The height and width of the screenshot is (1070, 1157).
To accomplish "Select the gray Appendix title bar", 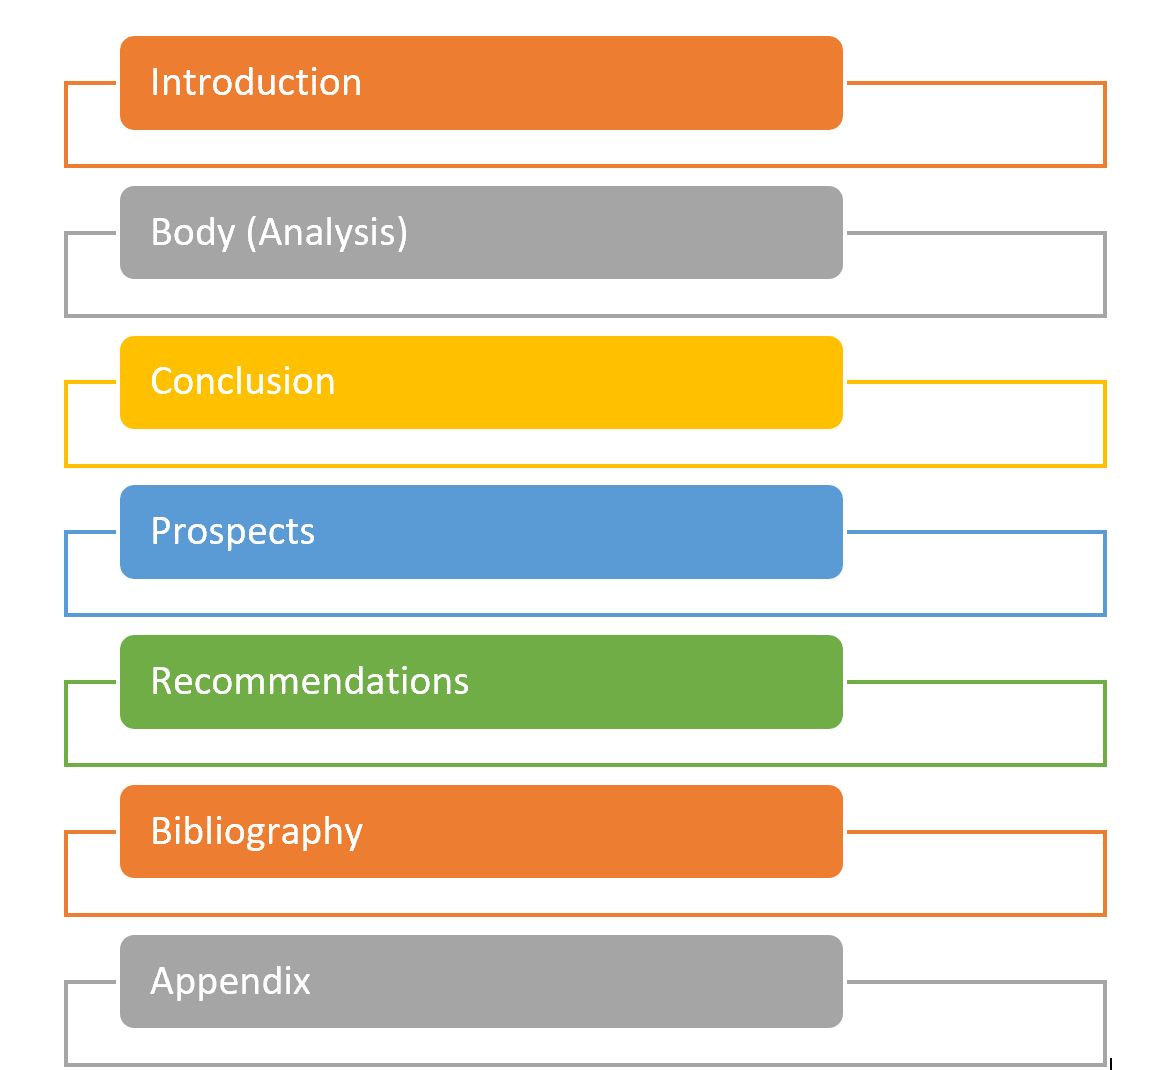I will coord(481,981).
